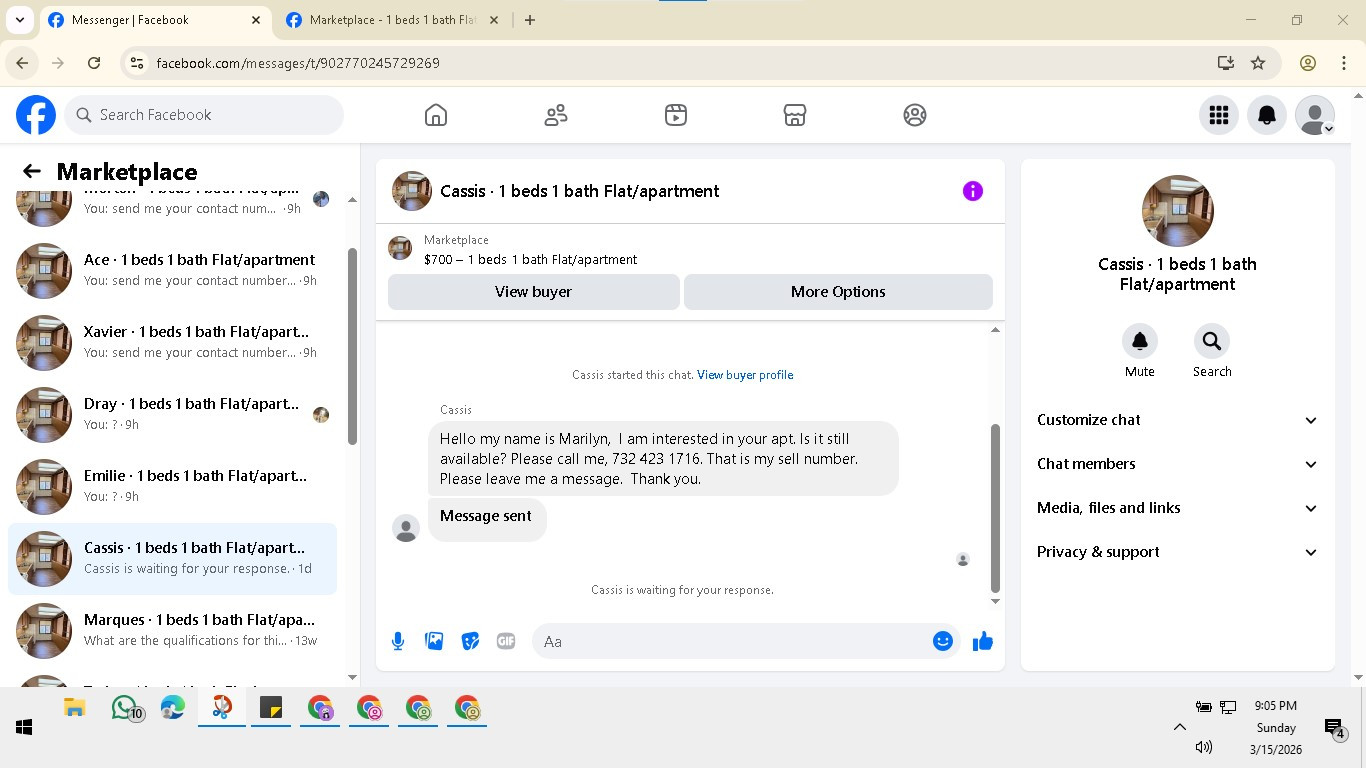Open the Windows Start menu
Screen dimensions: 1366x768
[24, 727]
